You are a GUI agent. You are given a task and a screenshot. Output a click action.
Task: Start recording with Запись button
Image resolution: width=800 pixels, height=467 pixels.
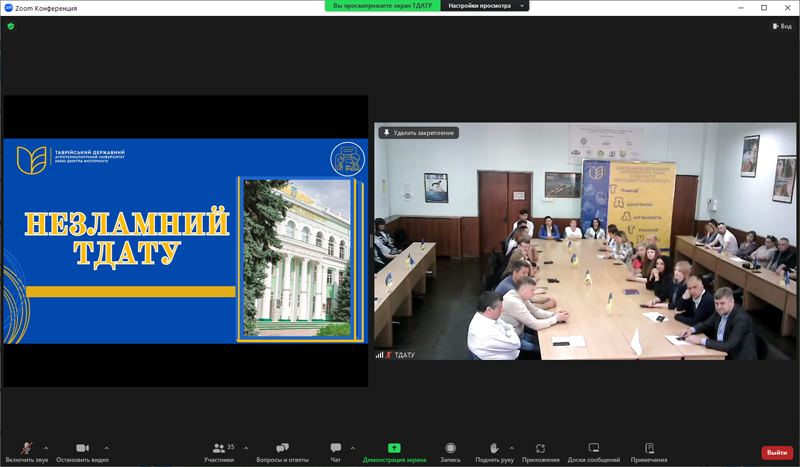(x=451, y=453)
